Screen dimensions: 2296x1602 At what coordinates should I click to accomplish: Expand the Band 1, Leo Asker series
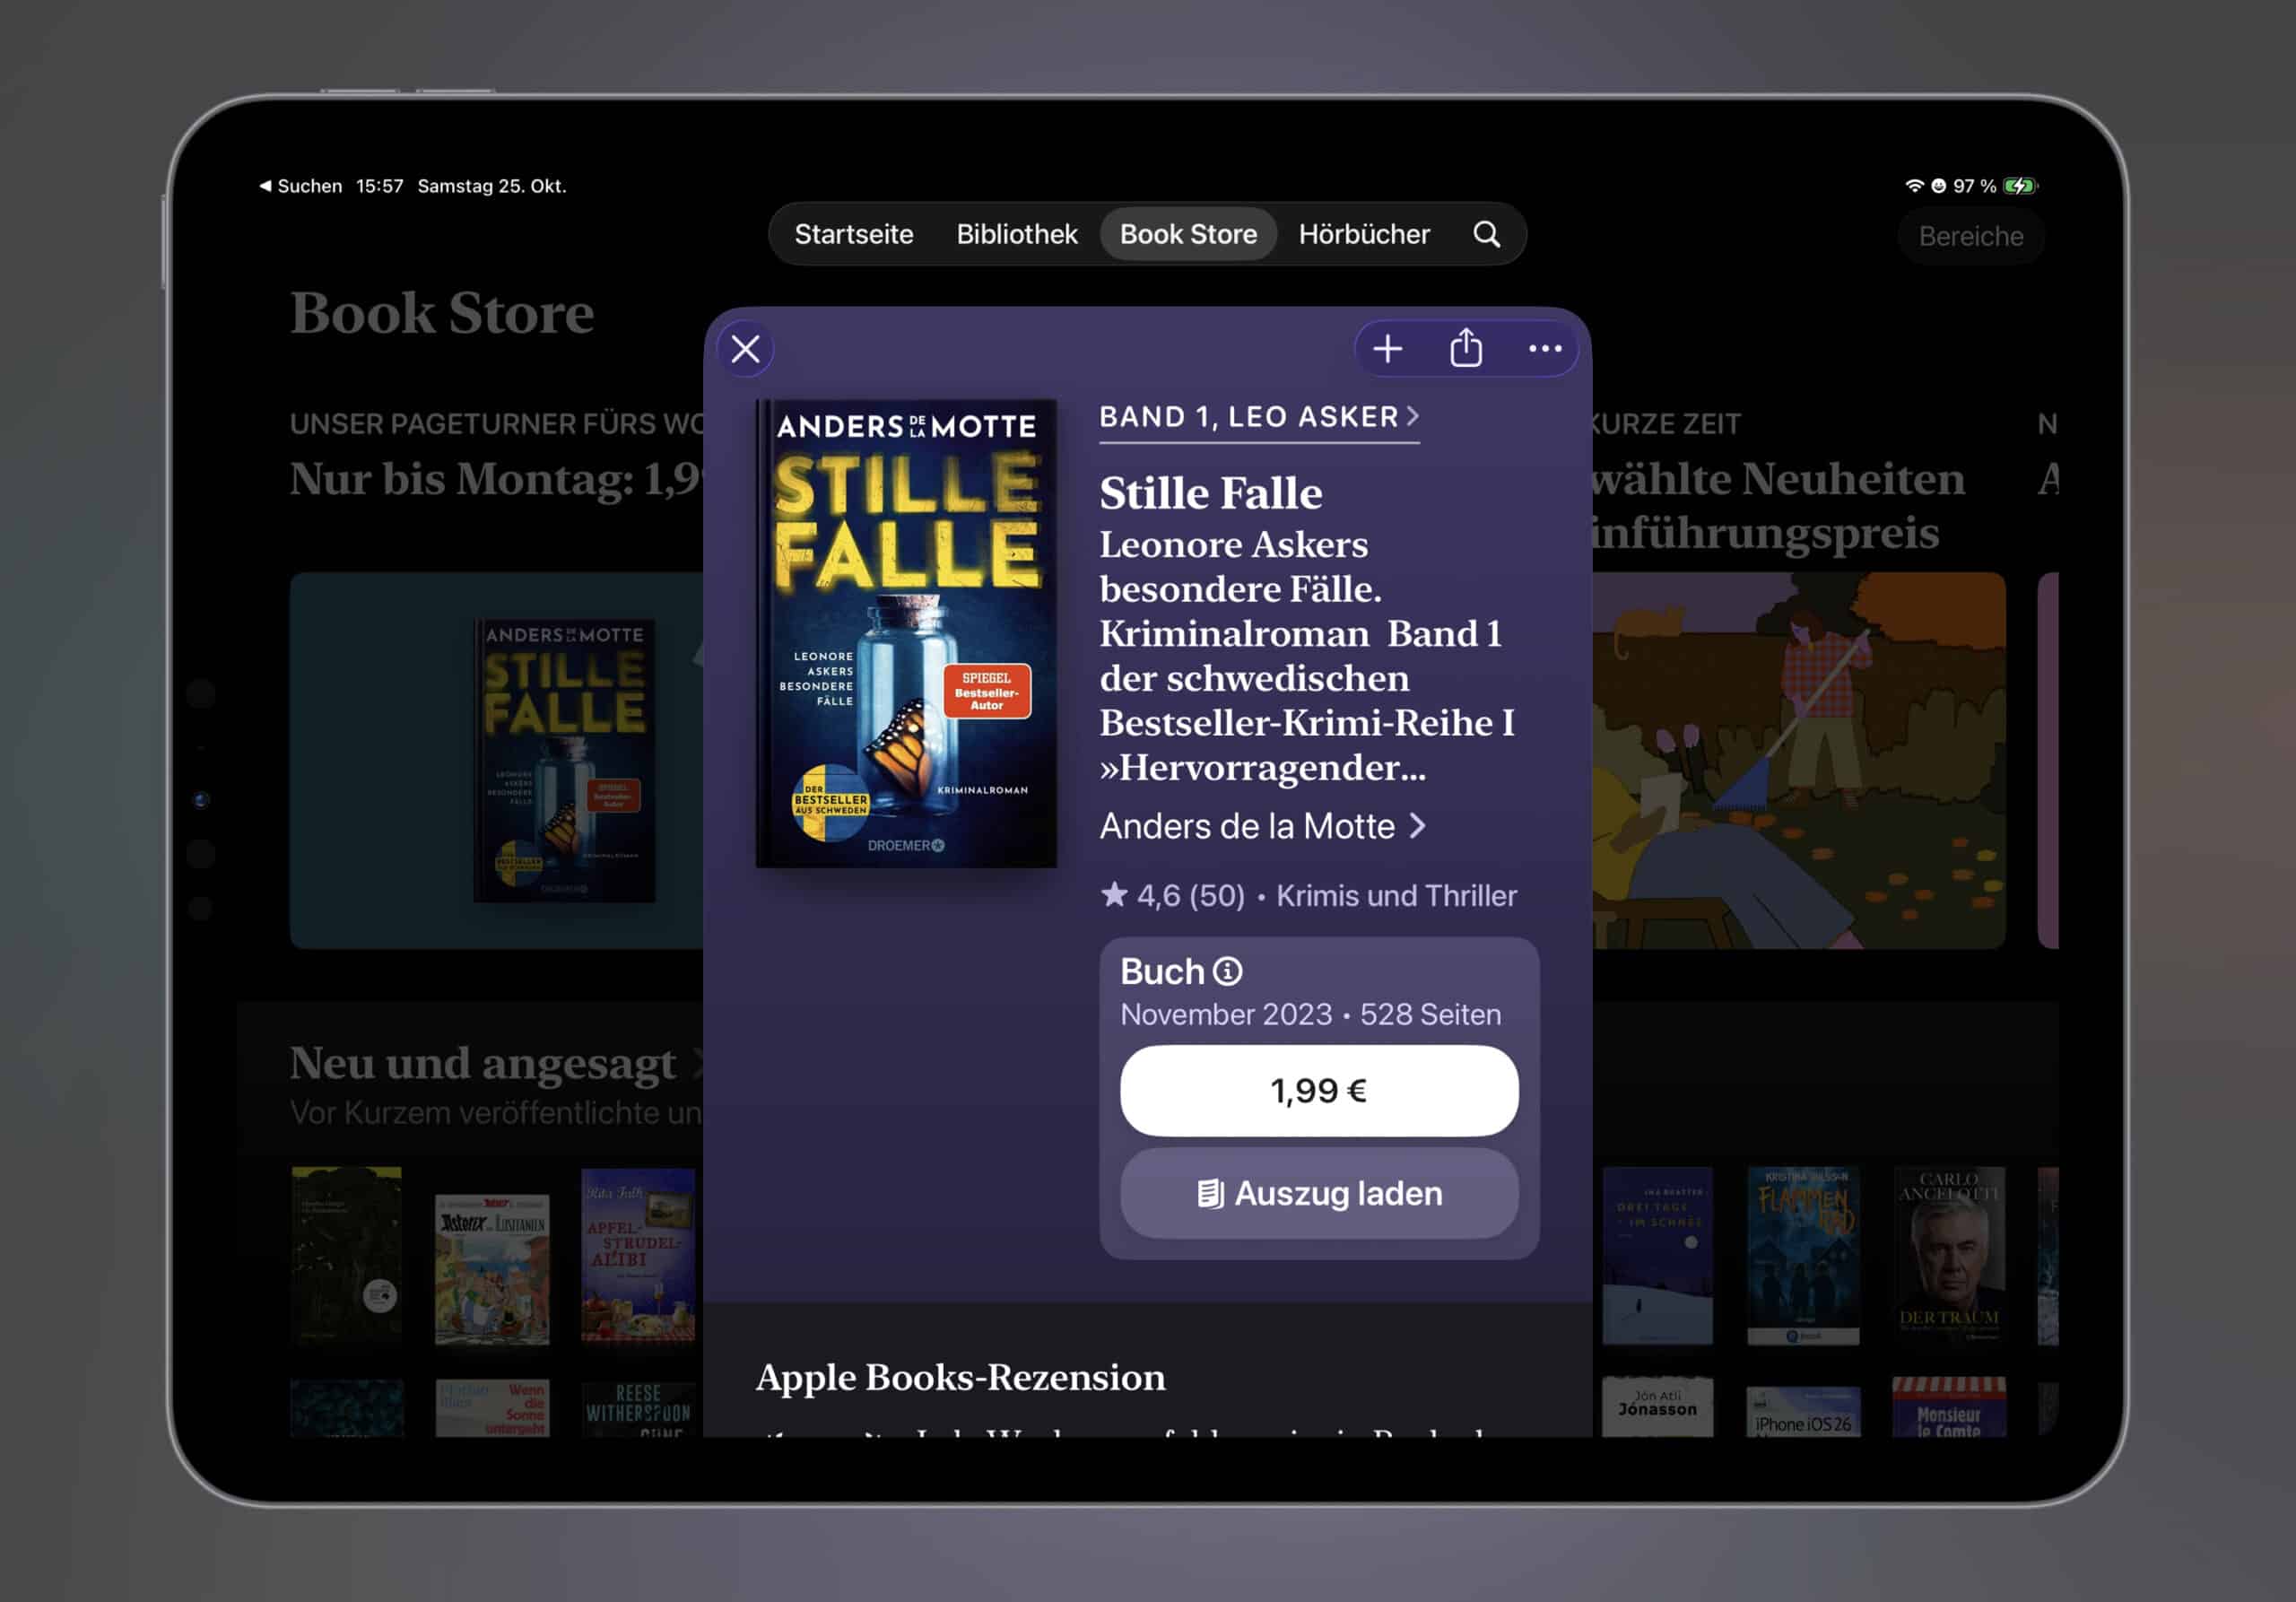point(1258,417)
